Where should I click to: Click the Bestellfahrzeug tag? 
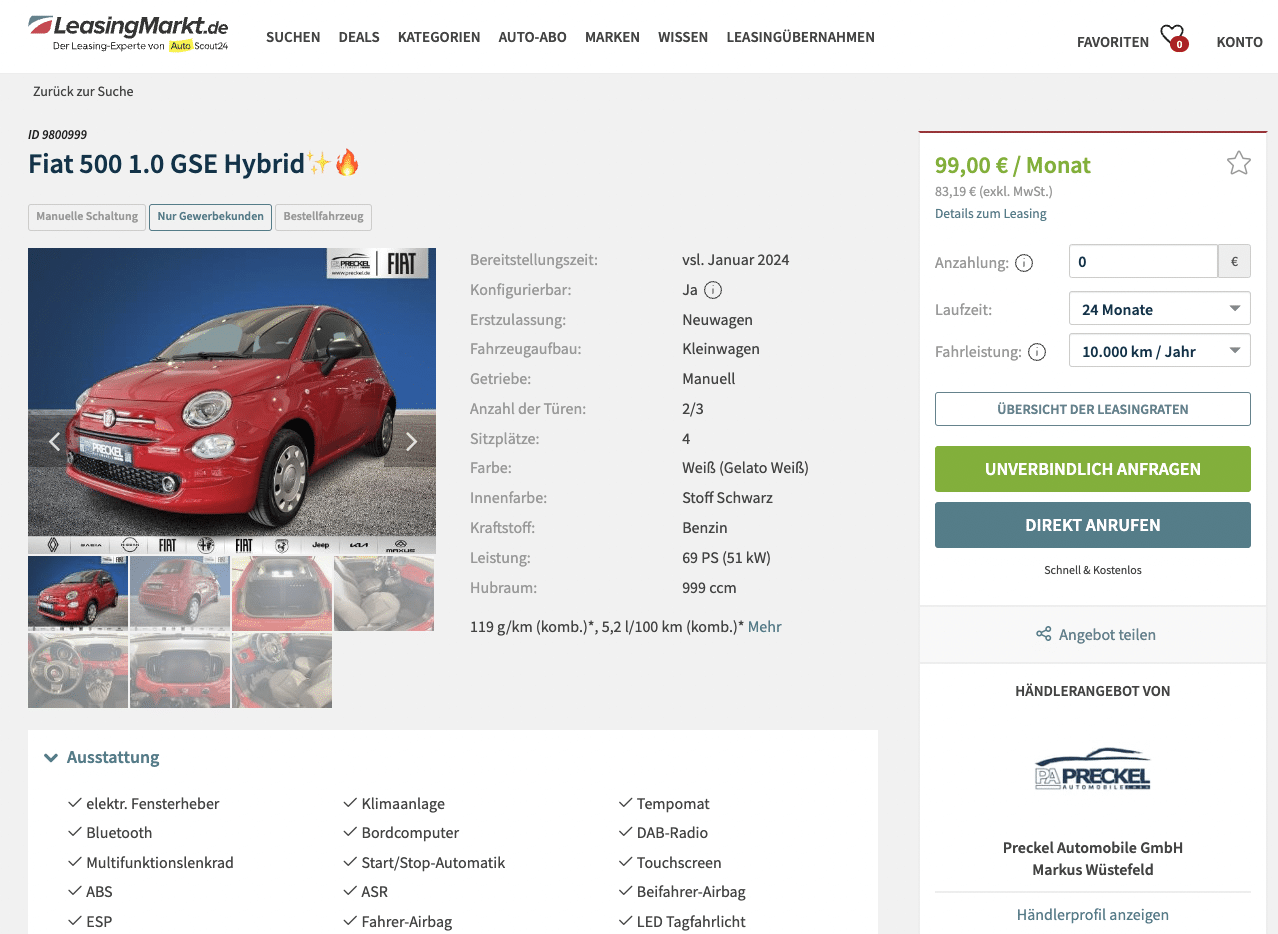click(323, 216)
